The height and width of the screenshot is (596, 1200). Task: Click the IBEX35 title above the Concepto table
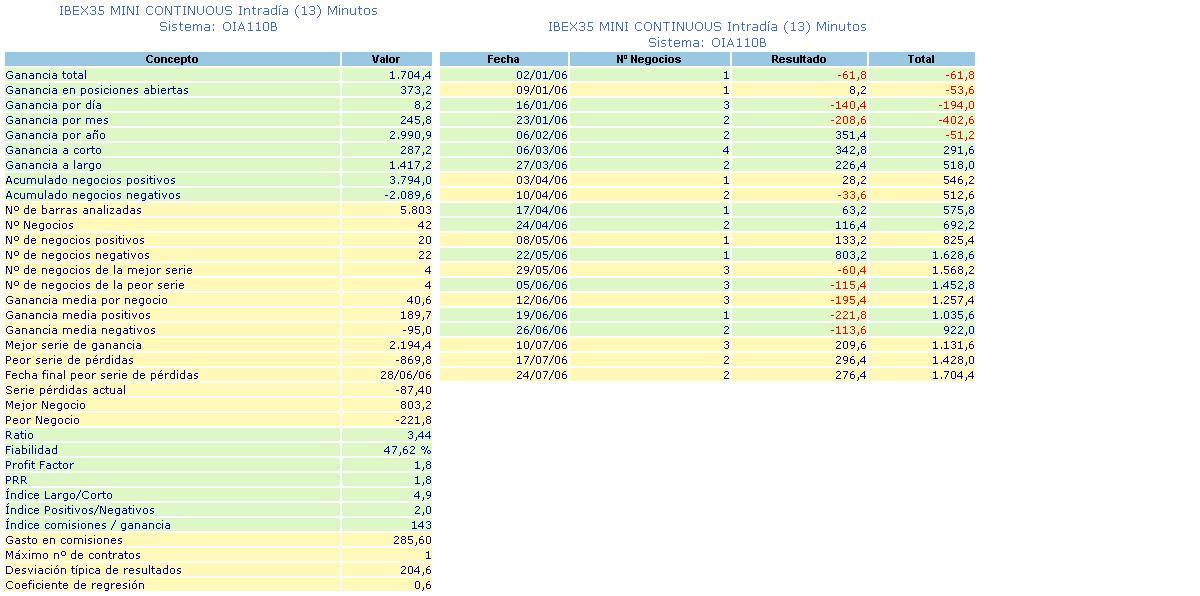218,11
